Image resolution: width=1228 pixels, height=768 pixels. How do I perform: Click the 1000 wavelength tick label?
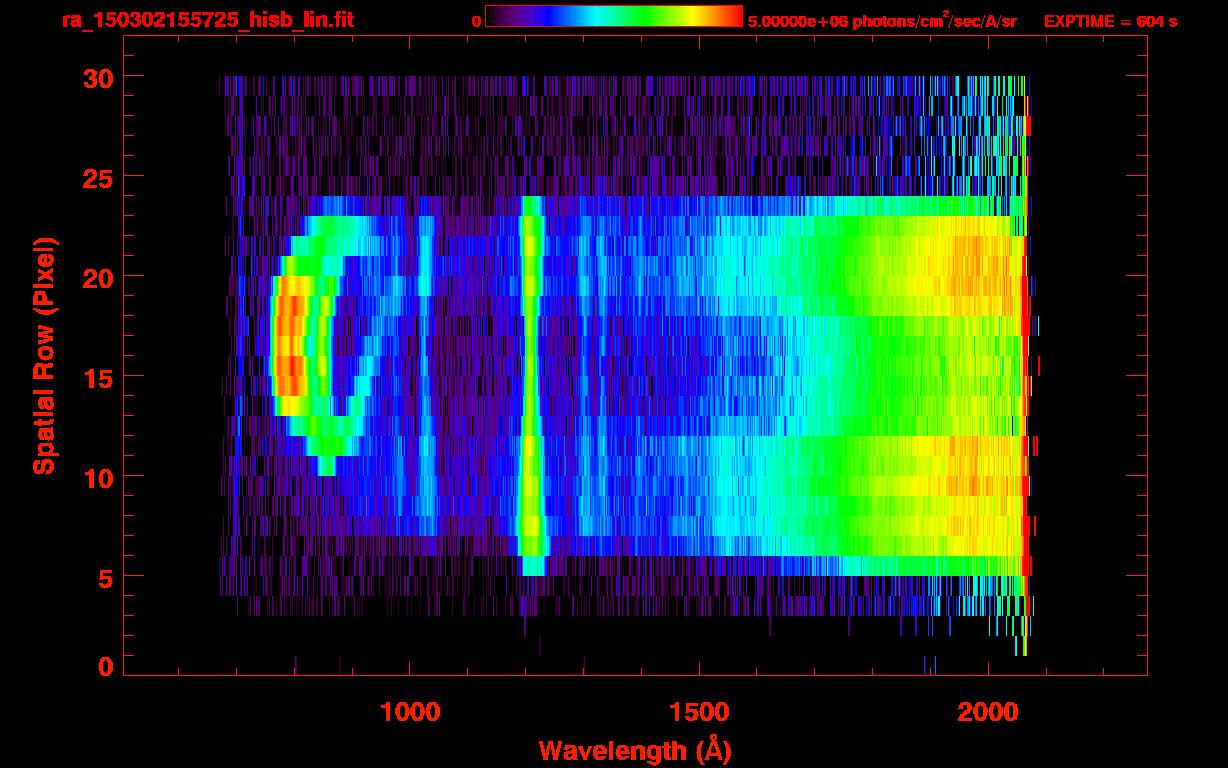pyautogui.click(x=409, y=712)
